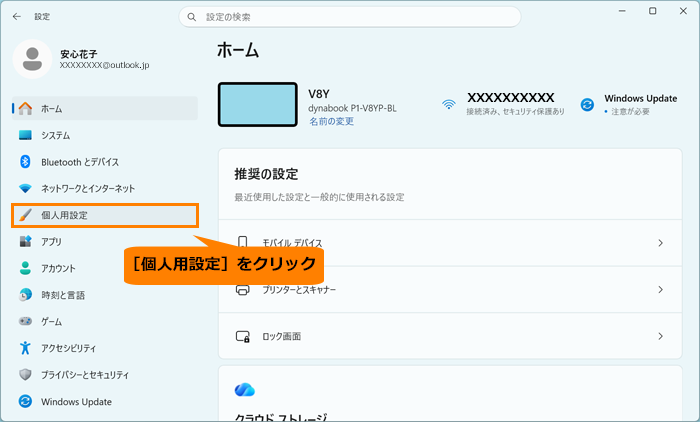Open Windows Update in the sidebar
The height and width of the screenshot is (422, 700).
pos(104,401)
